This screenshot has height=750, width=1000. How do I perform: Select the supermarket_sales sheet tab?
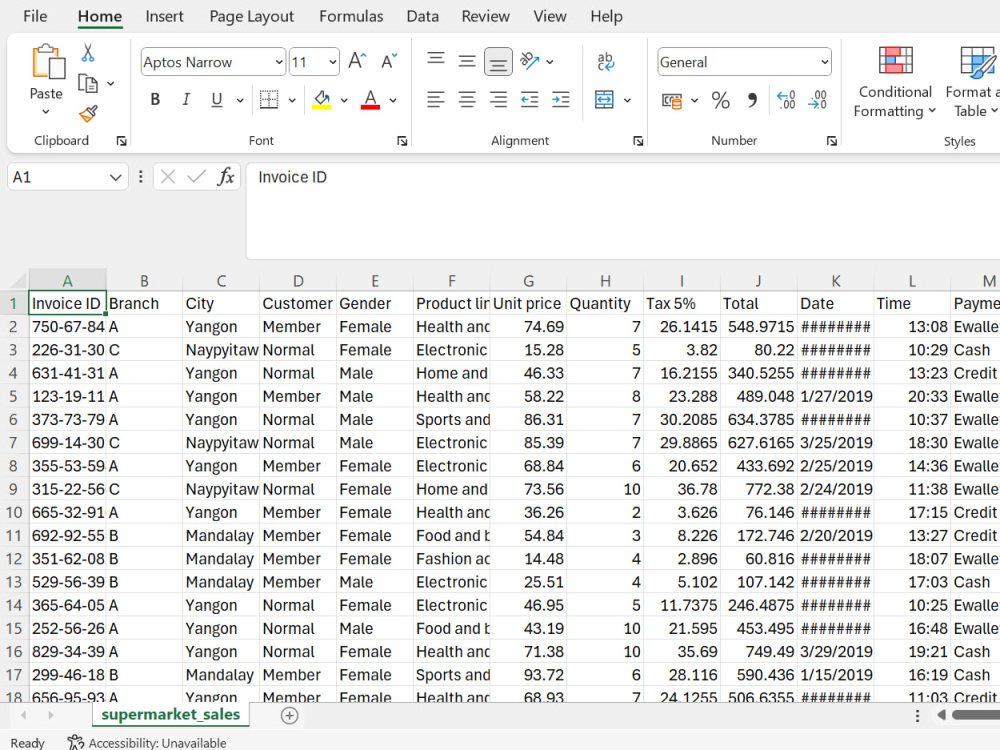[x=170, y=714]
